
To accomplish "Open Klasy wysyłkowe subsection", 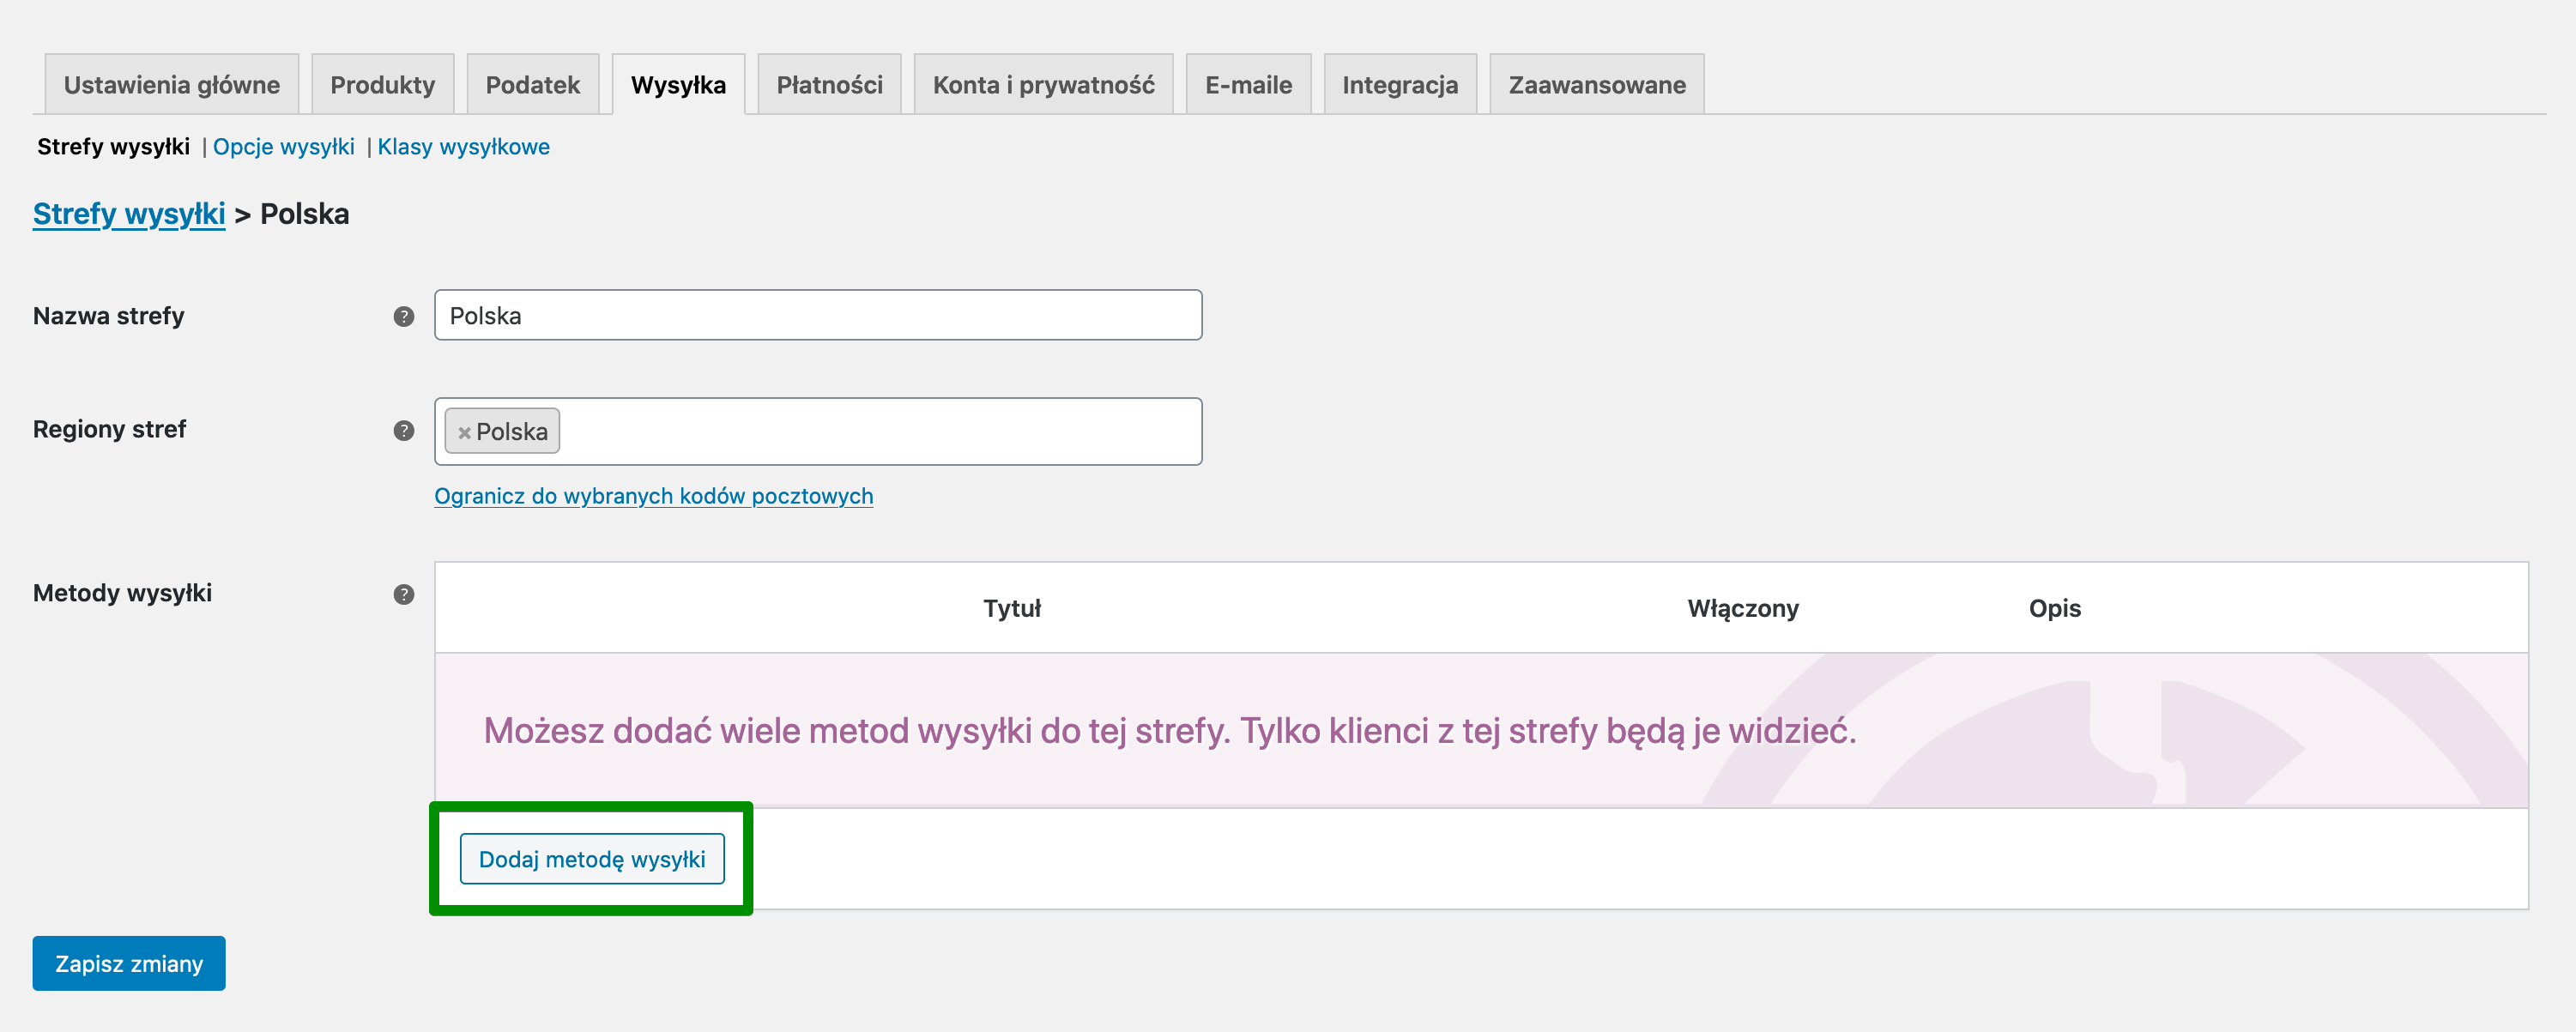I will point(464,147).
